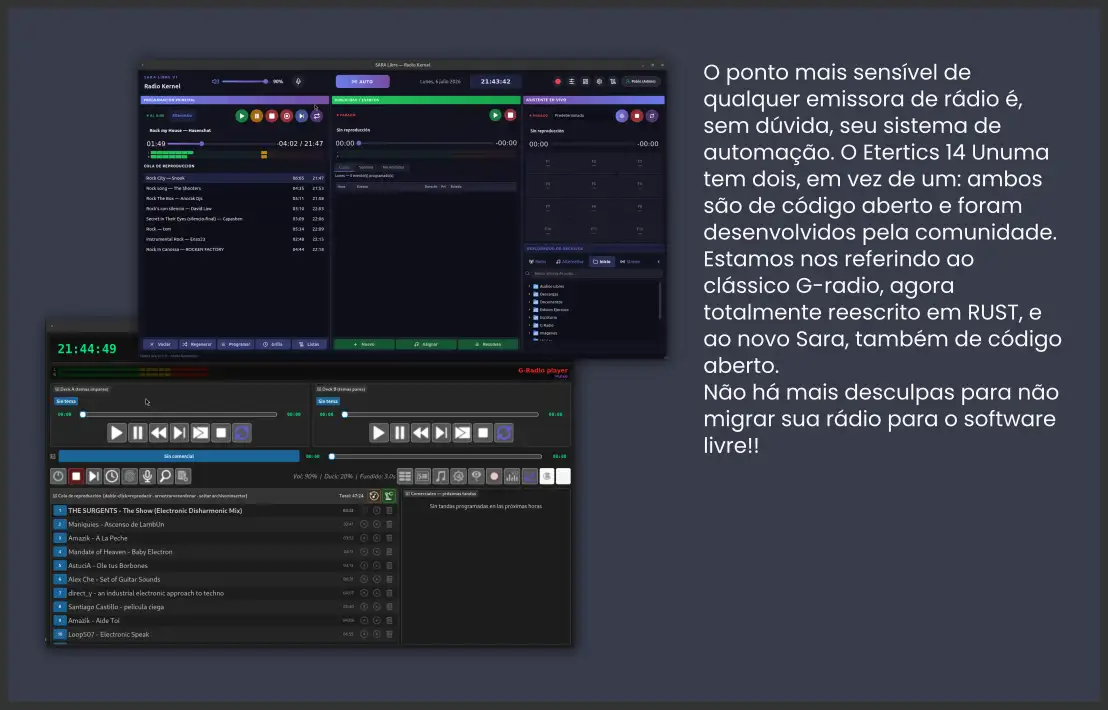1108x710 pixels.
Task: Adjust the SARA 90% volume slider
Action: 244,81
